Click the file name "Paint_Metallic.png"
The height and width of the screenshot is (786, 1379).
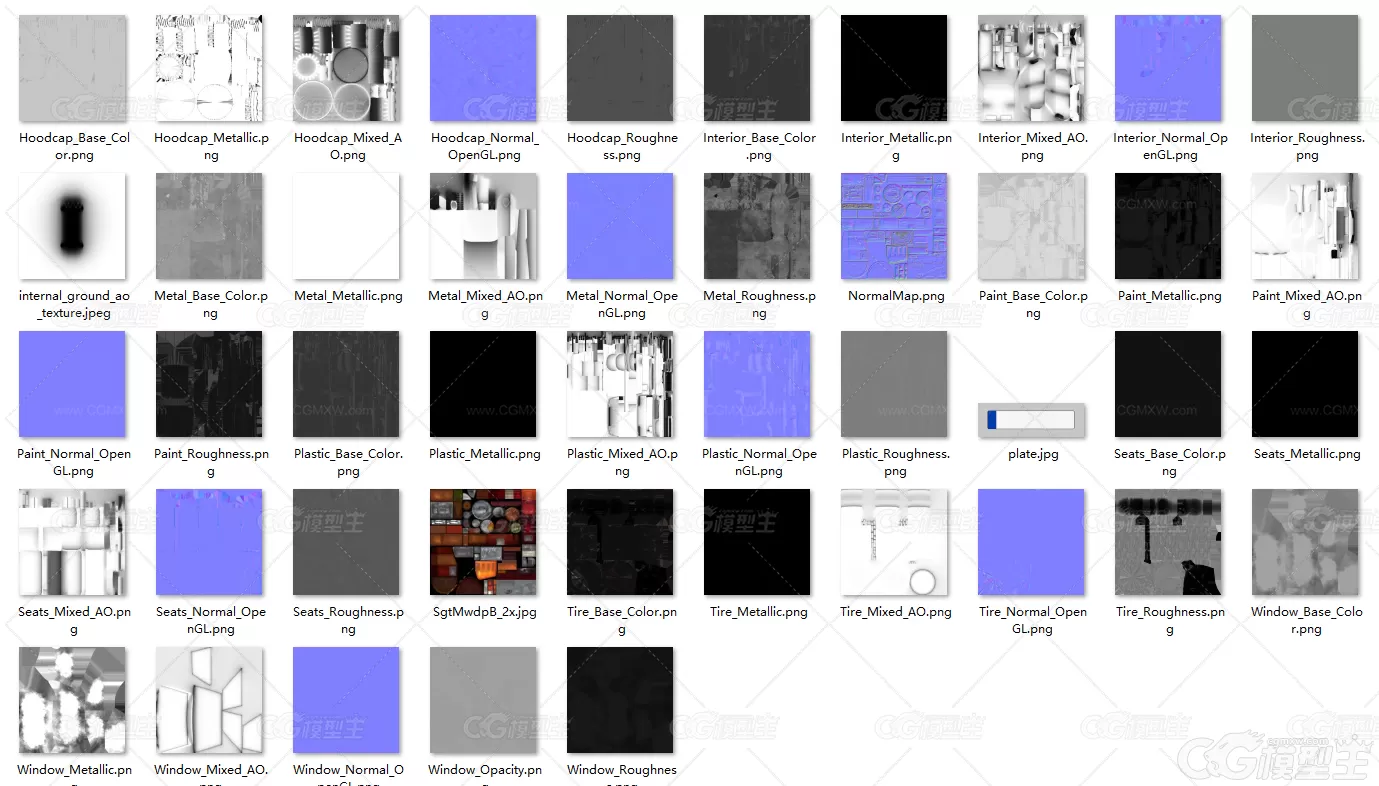click(x=1170, y=296)
